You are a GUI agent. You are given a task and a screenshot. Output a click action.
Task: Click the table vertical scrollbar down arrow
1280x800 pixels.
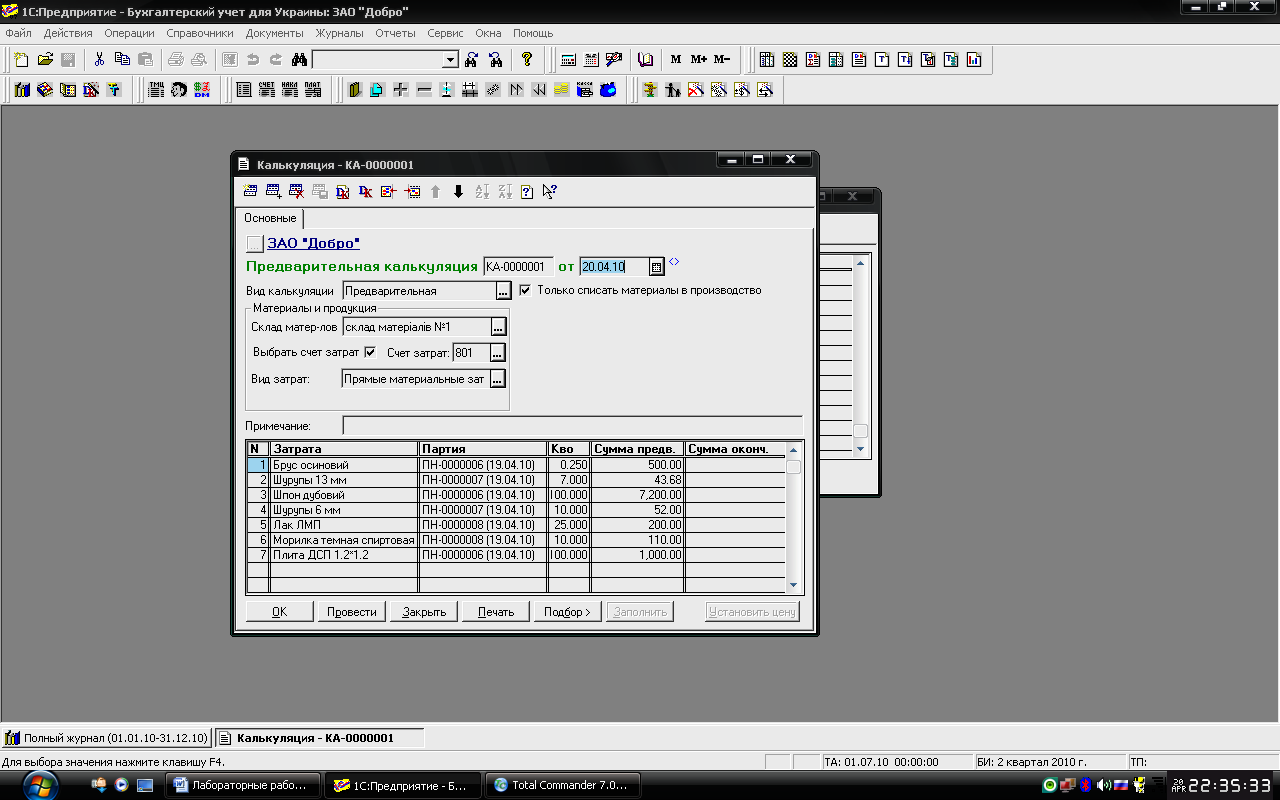click(x=794, y=586)
